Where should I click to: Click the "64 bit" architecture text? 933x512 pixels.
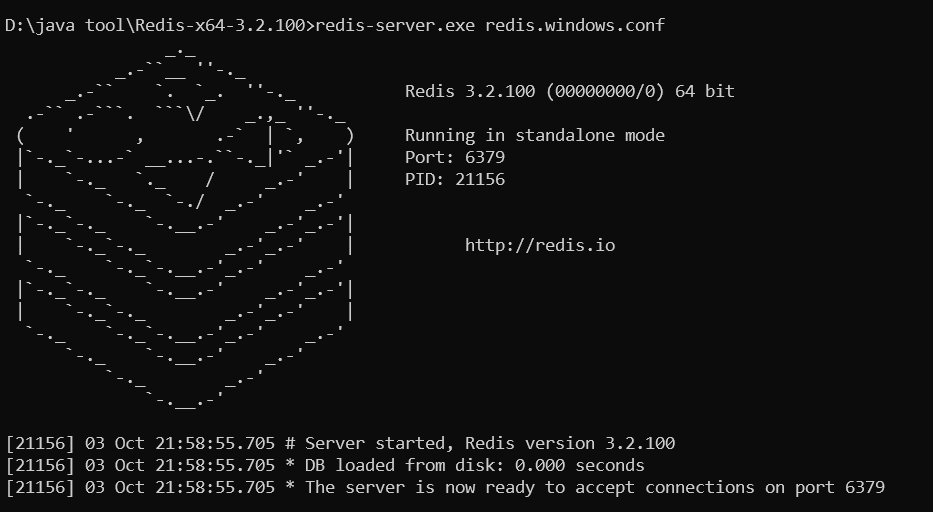pyautogui.click(x=705, y=91)
